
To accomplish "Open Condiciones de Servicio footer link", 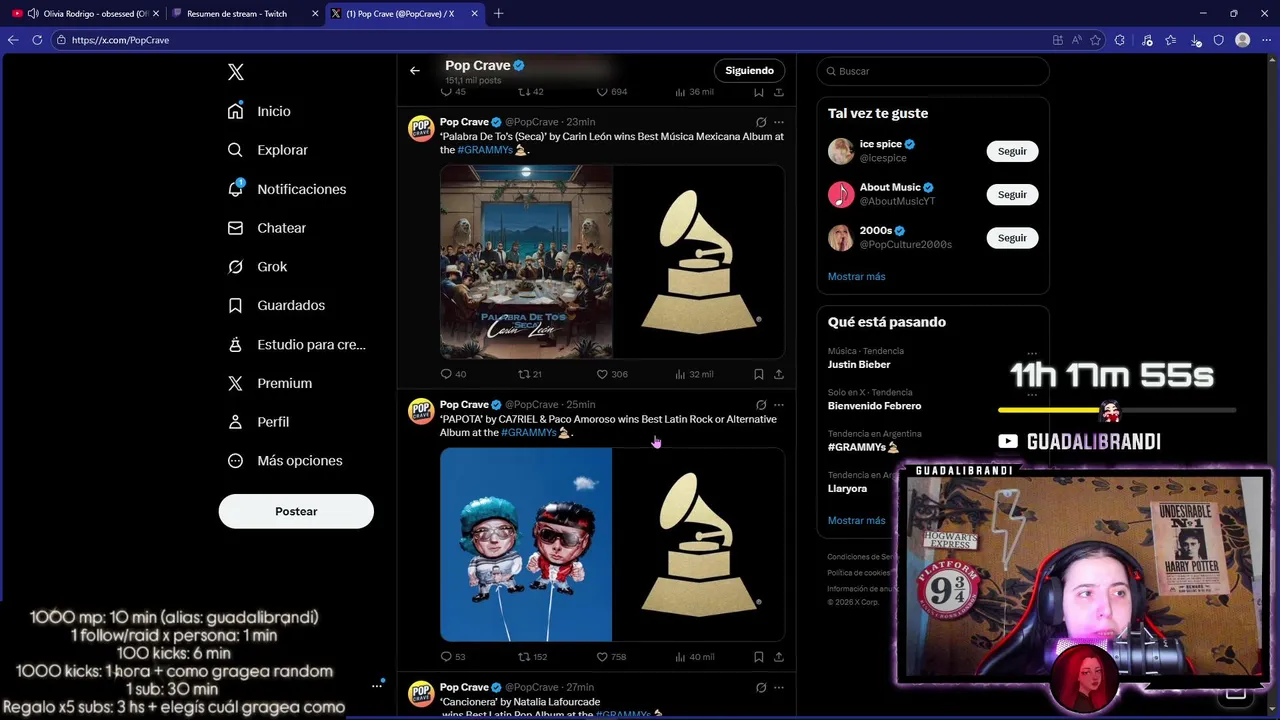I will coord(862,557).
